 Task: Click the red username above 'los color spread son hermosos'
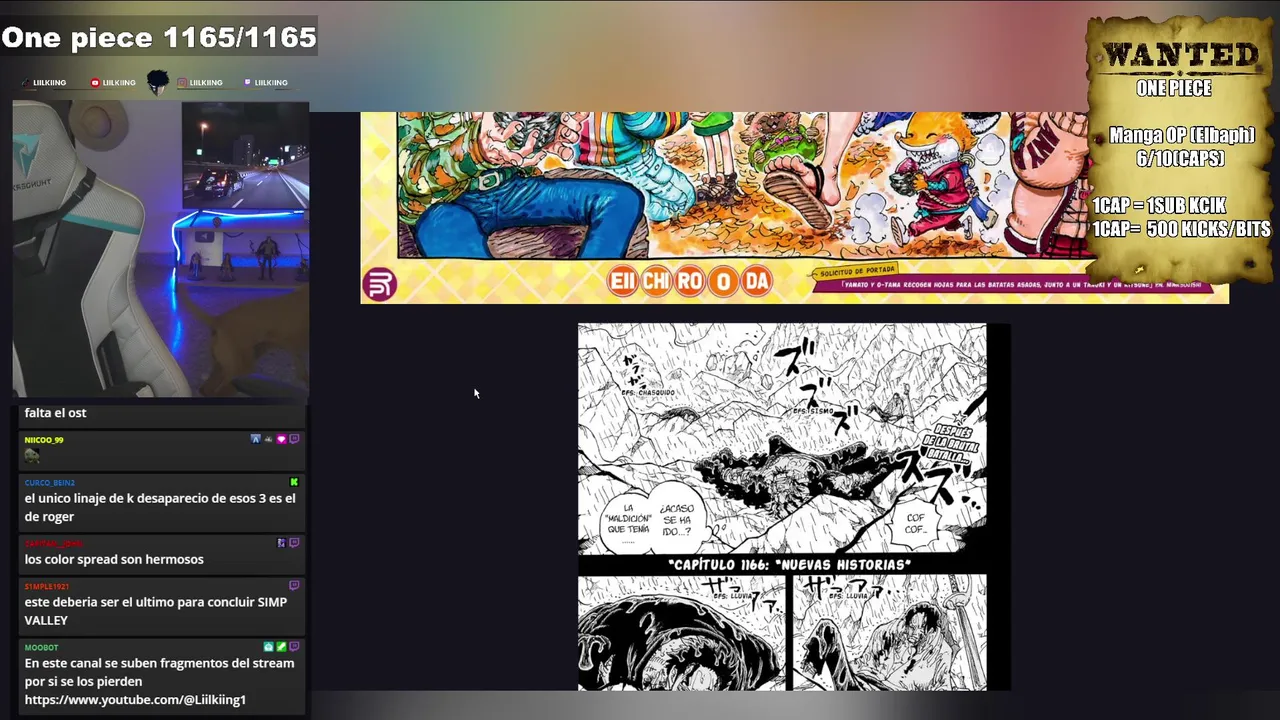point(53,543)
